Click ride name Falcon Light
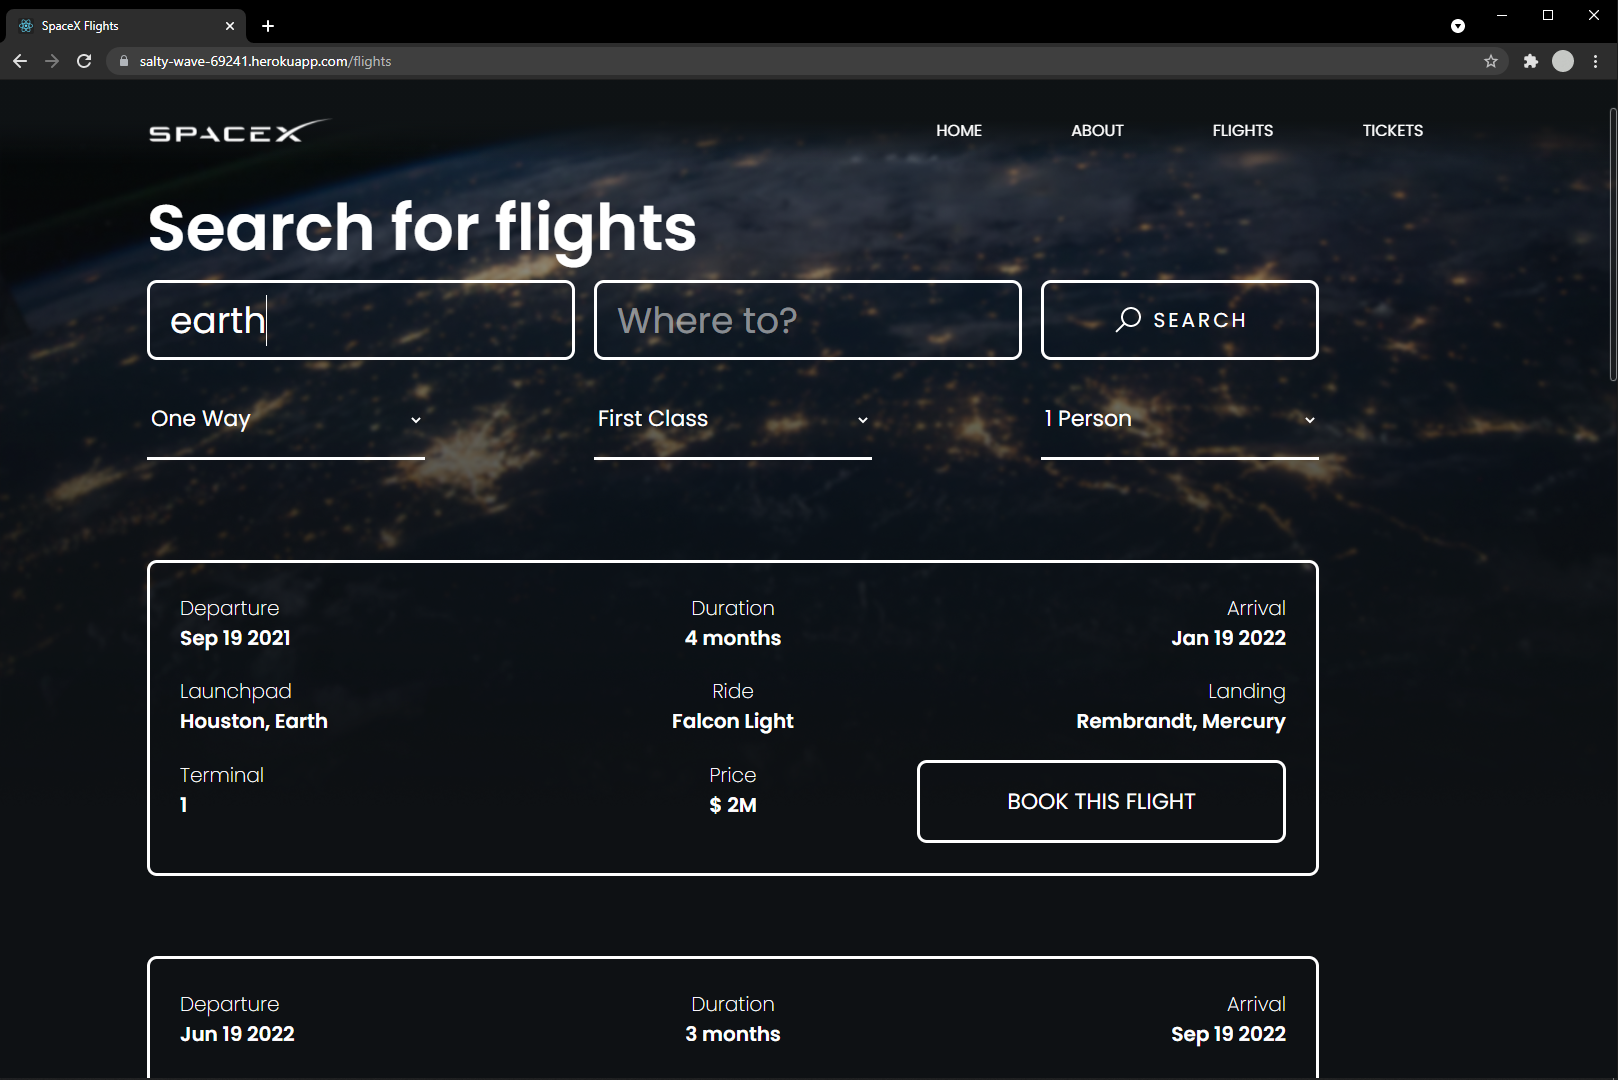Viewport: 1618px width, 1080px height. point(733,721)
